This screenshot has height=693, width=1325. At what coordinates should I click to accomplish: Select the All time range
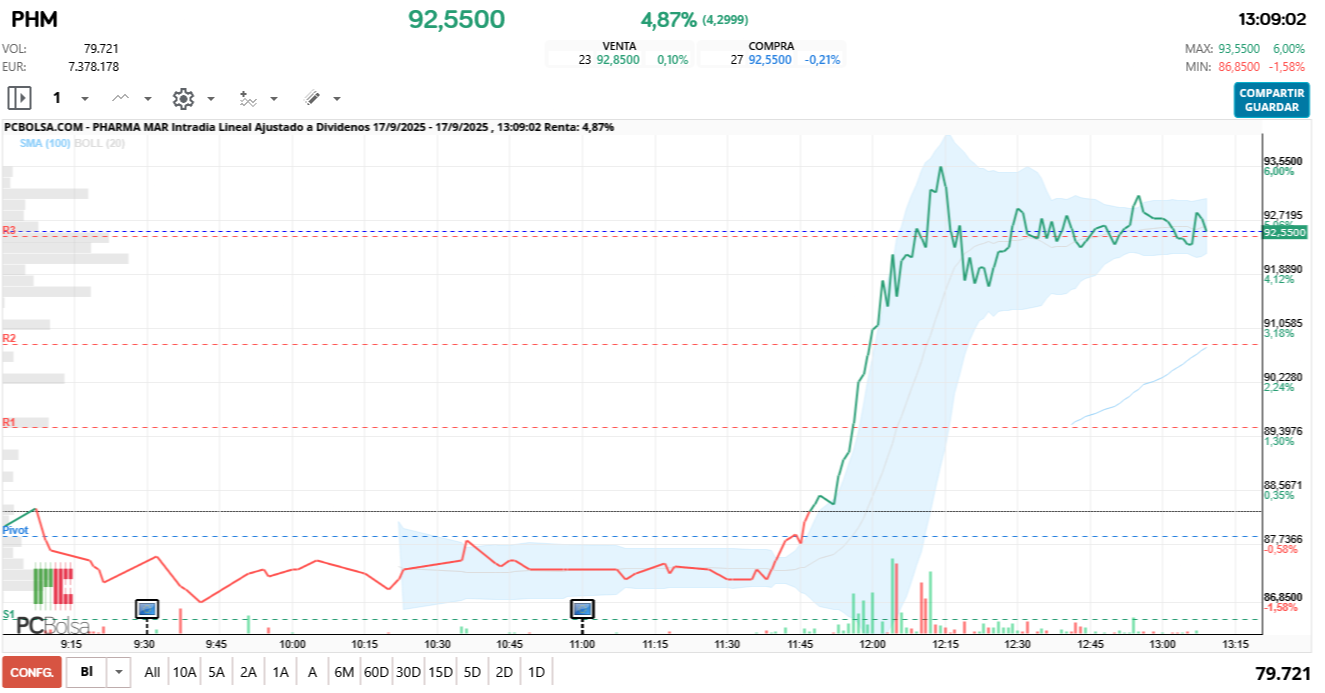152,672
